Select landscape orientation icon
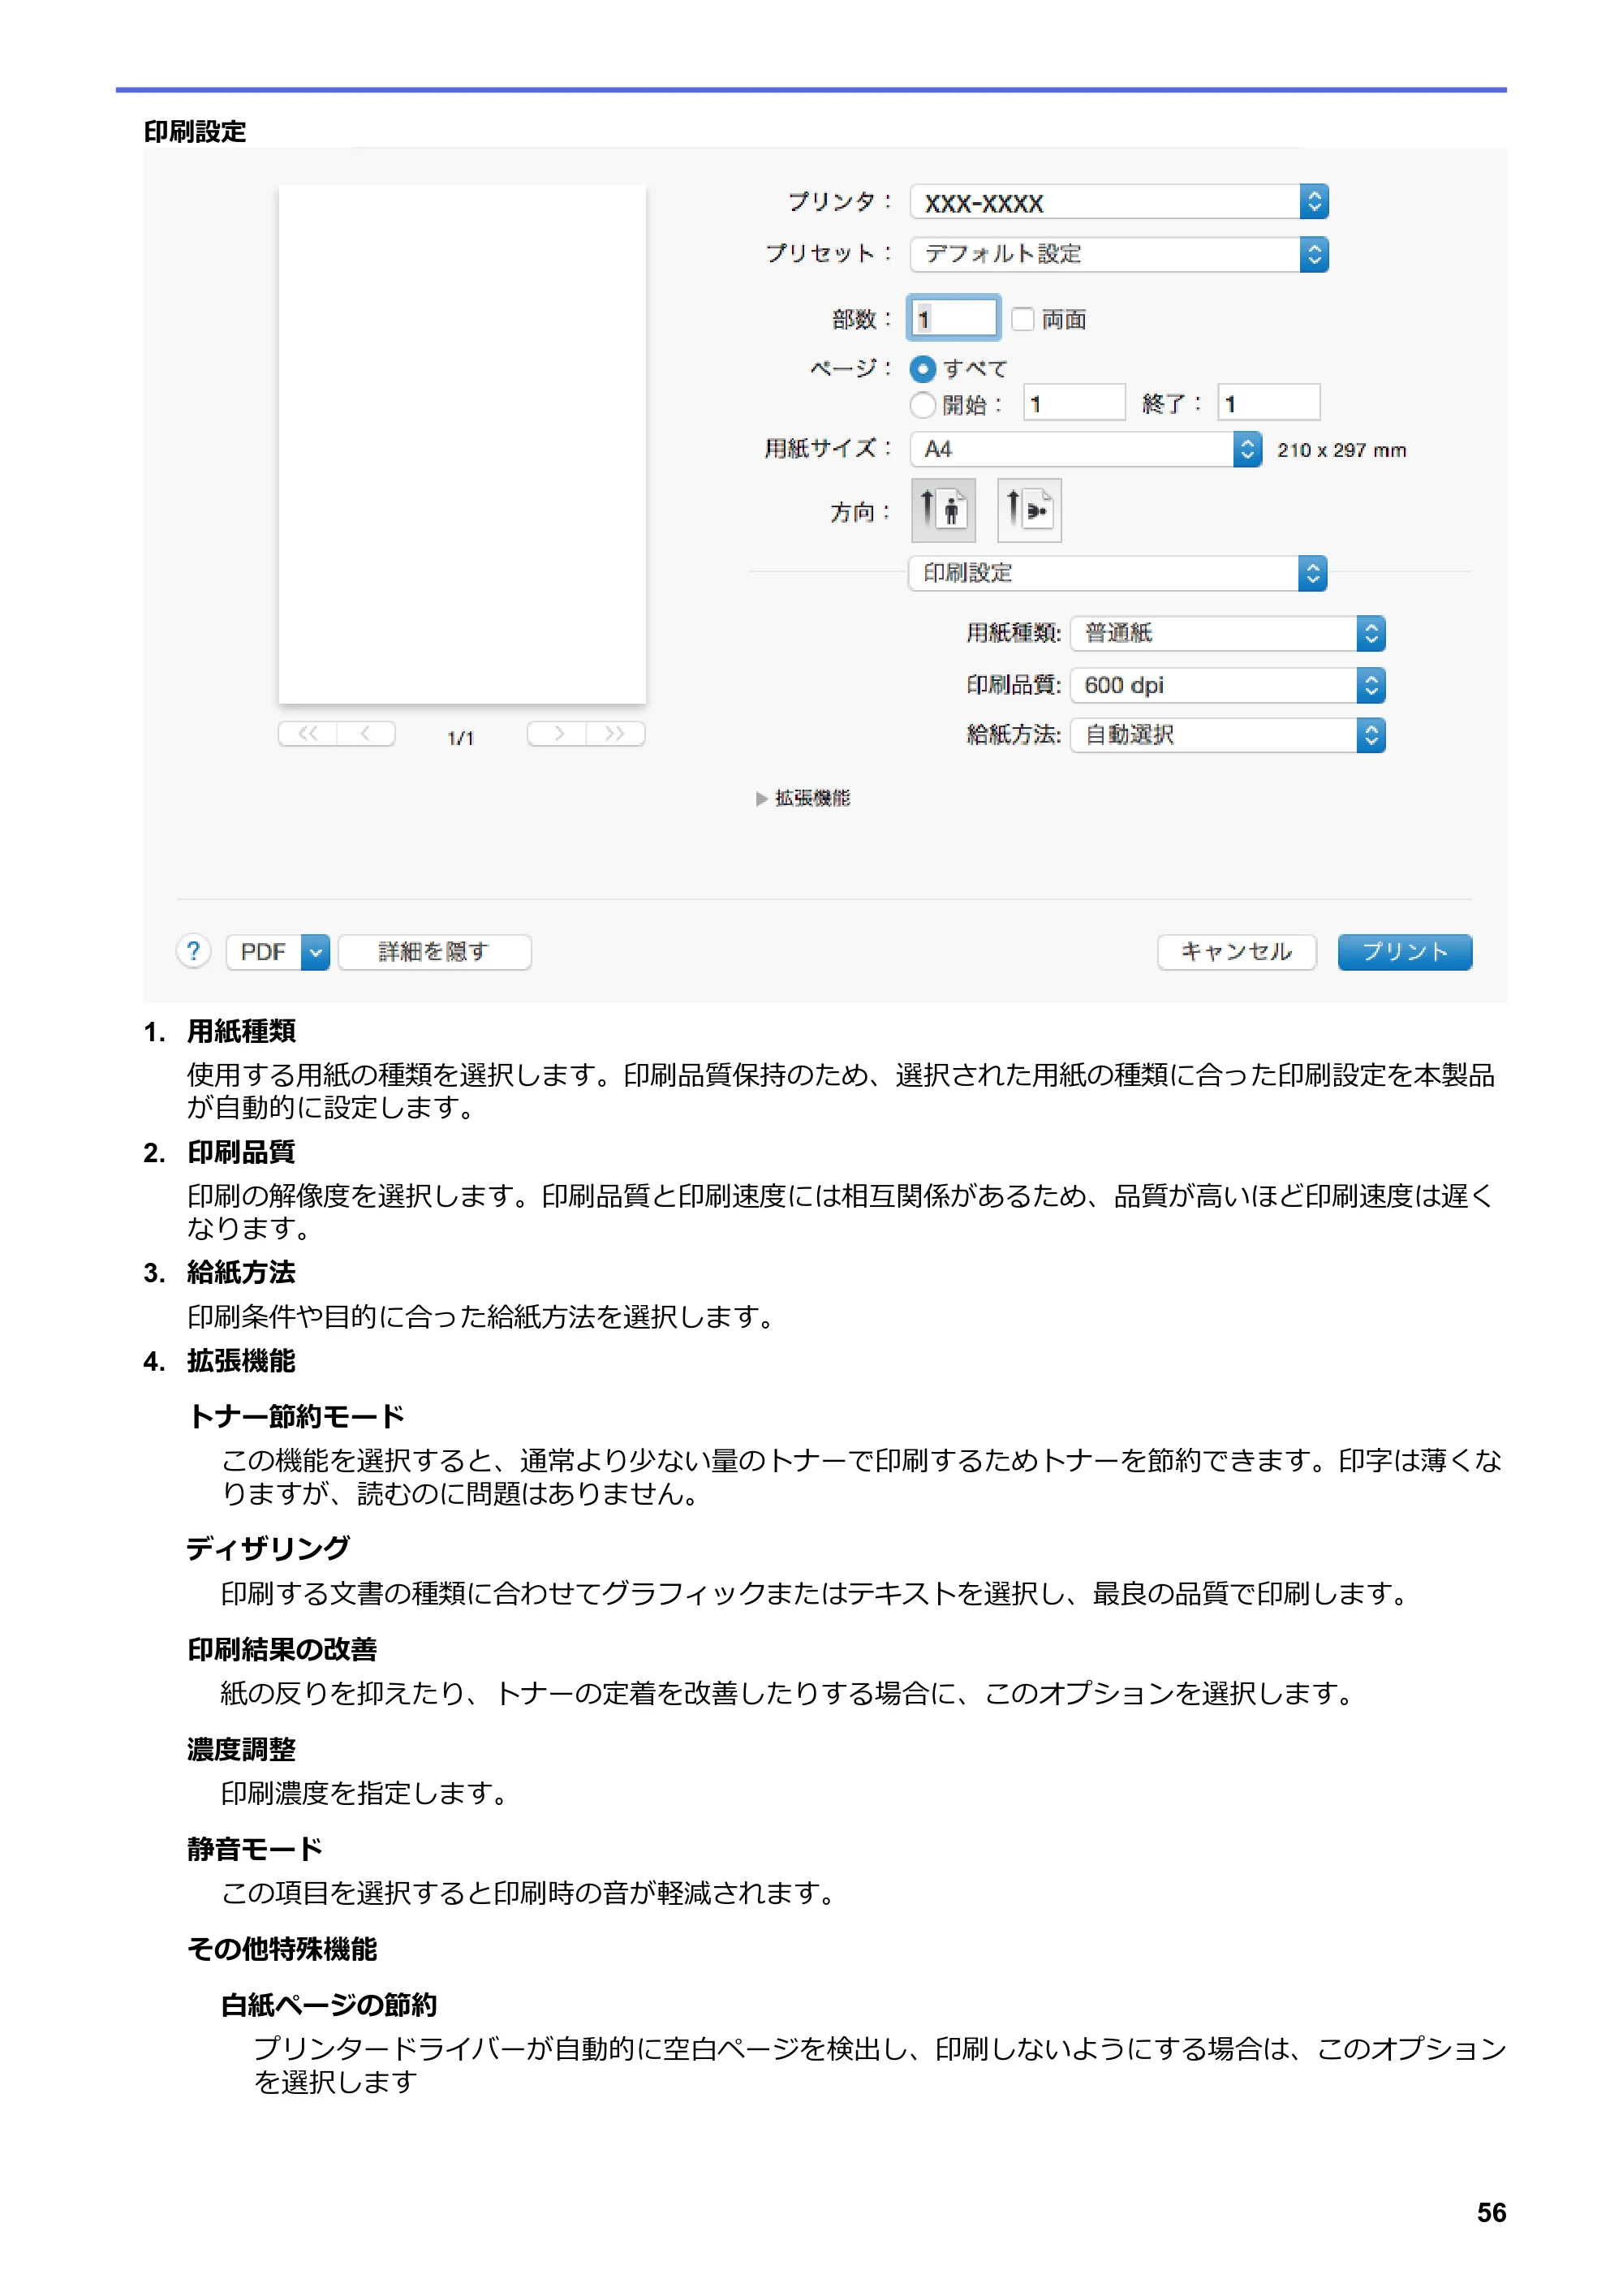 1029,510
